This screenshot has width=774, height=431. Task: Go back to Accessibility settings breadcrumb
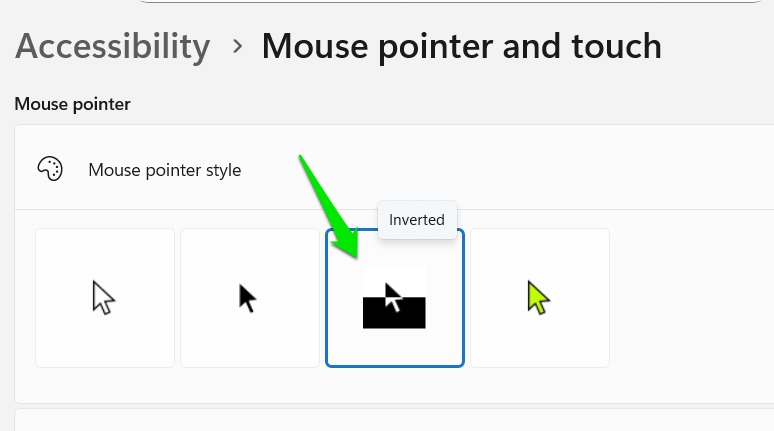(x=112, y=46)
